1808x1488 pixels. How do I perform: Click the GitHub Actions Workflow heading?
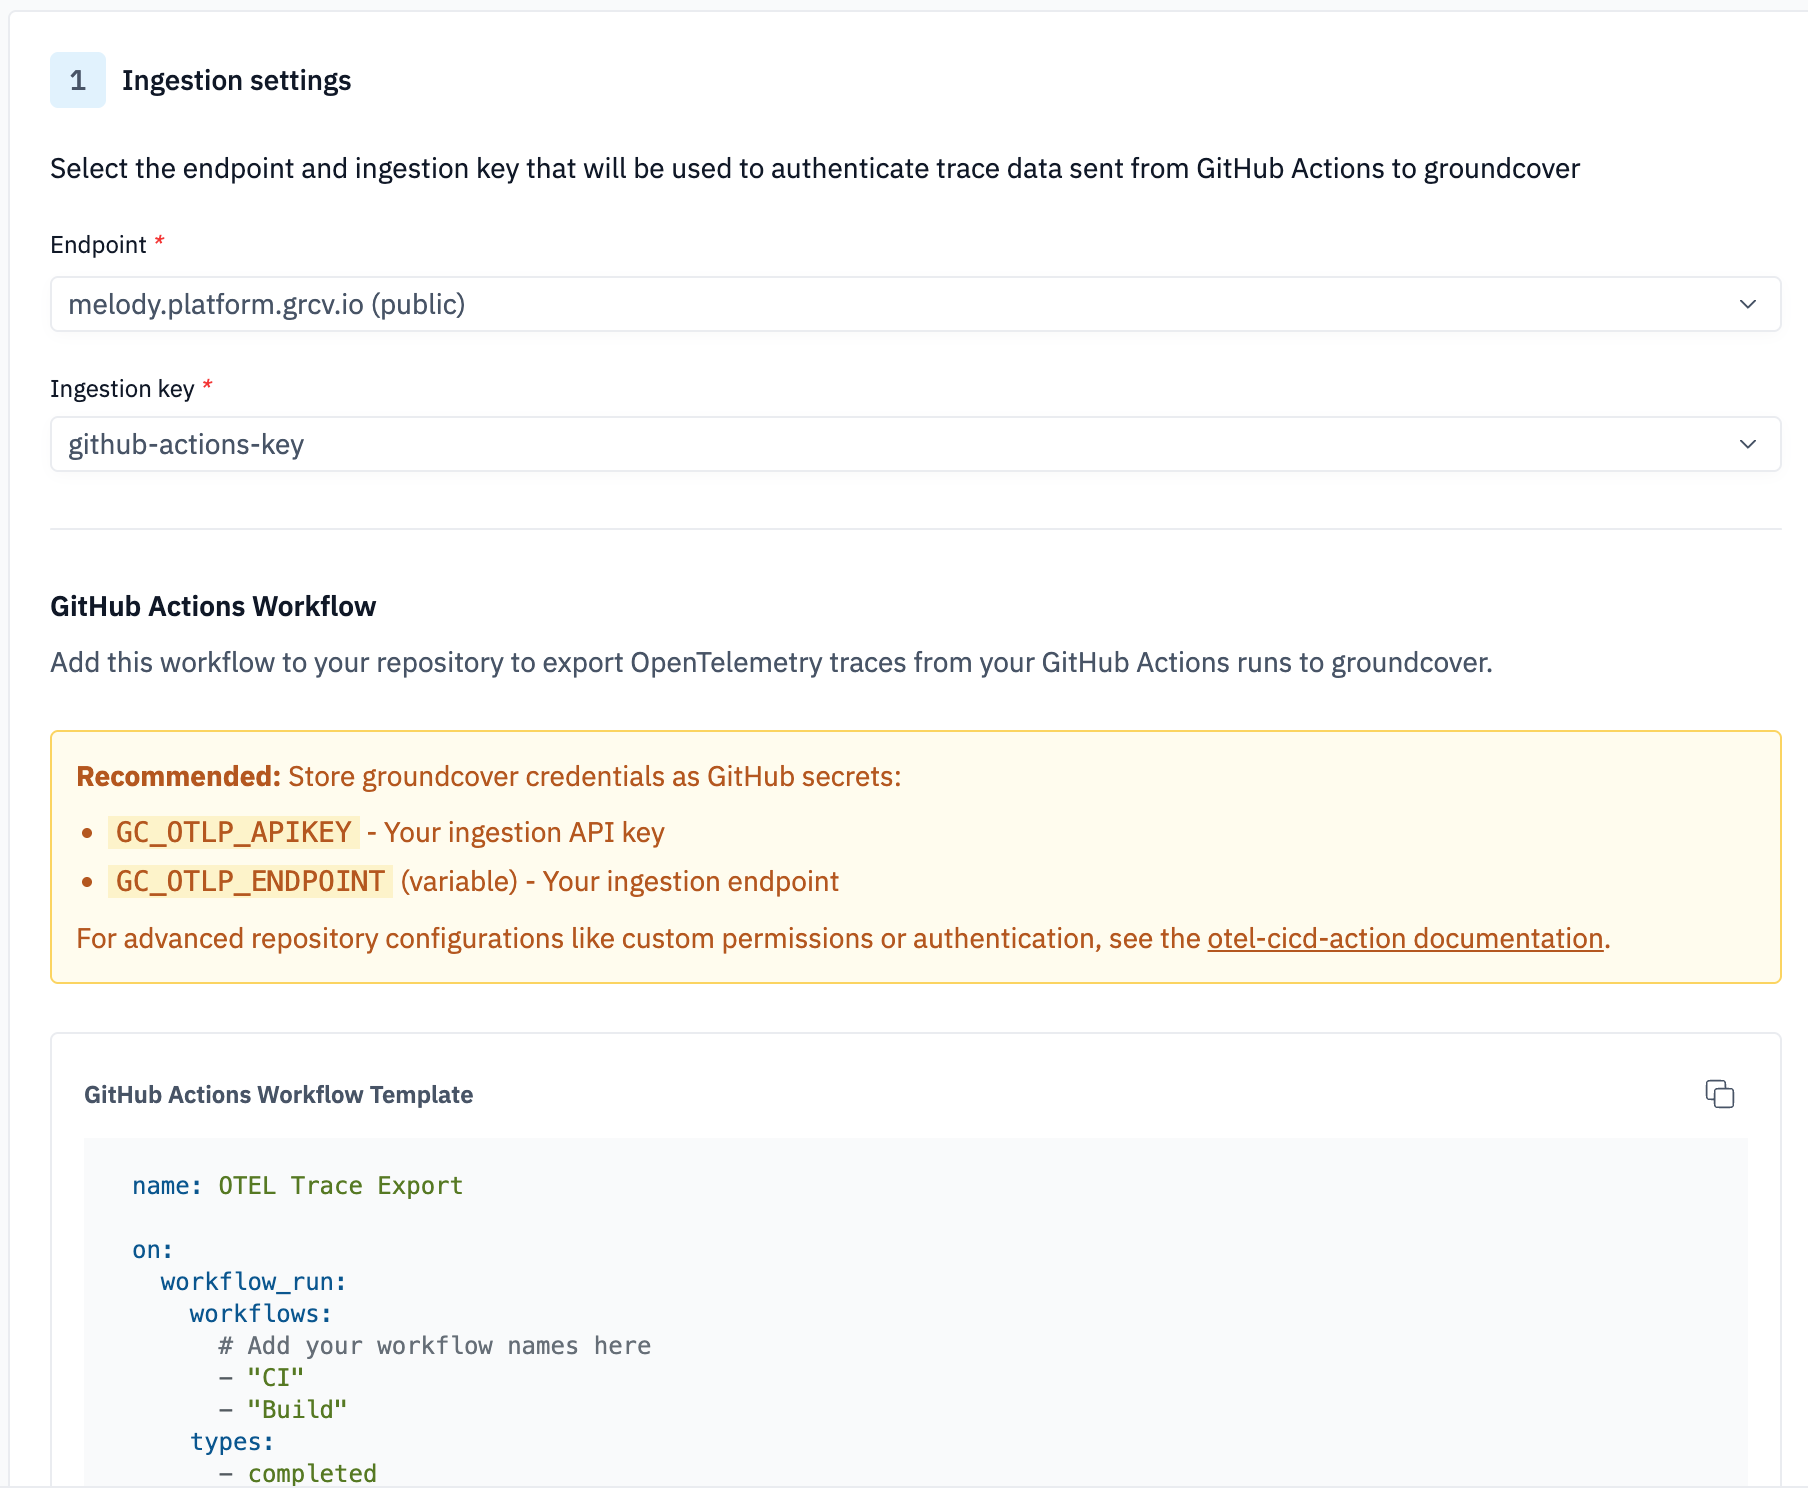pos(213,606)
